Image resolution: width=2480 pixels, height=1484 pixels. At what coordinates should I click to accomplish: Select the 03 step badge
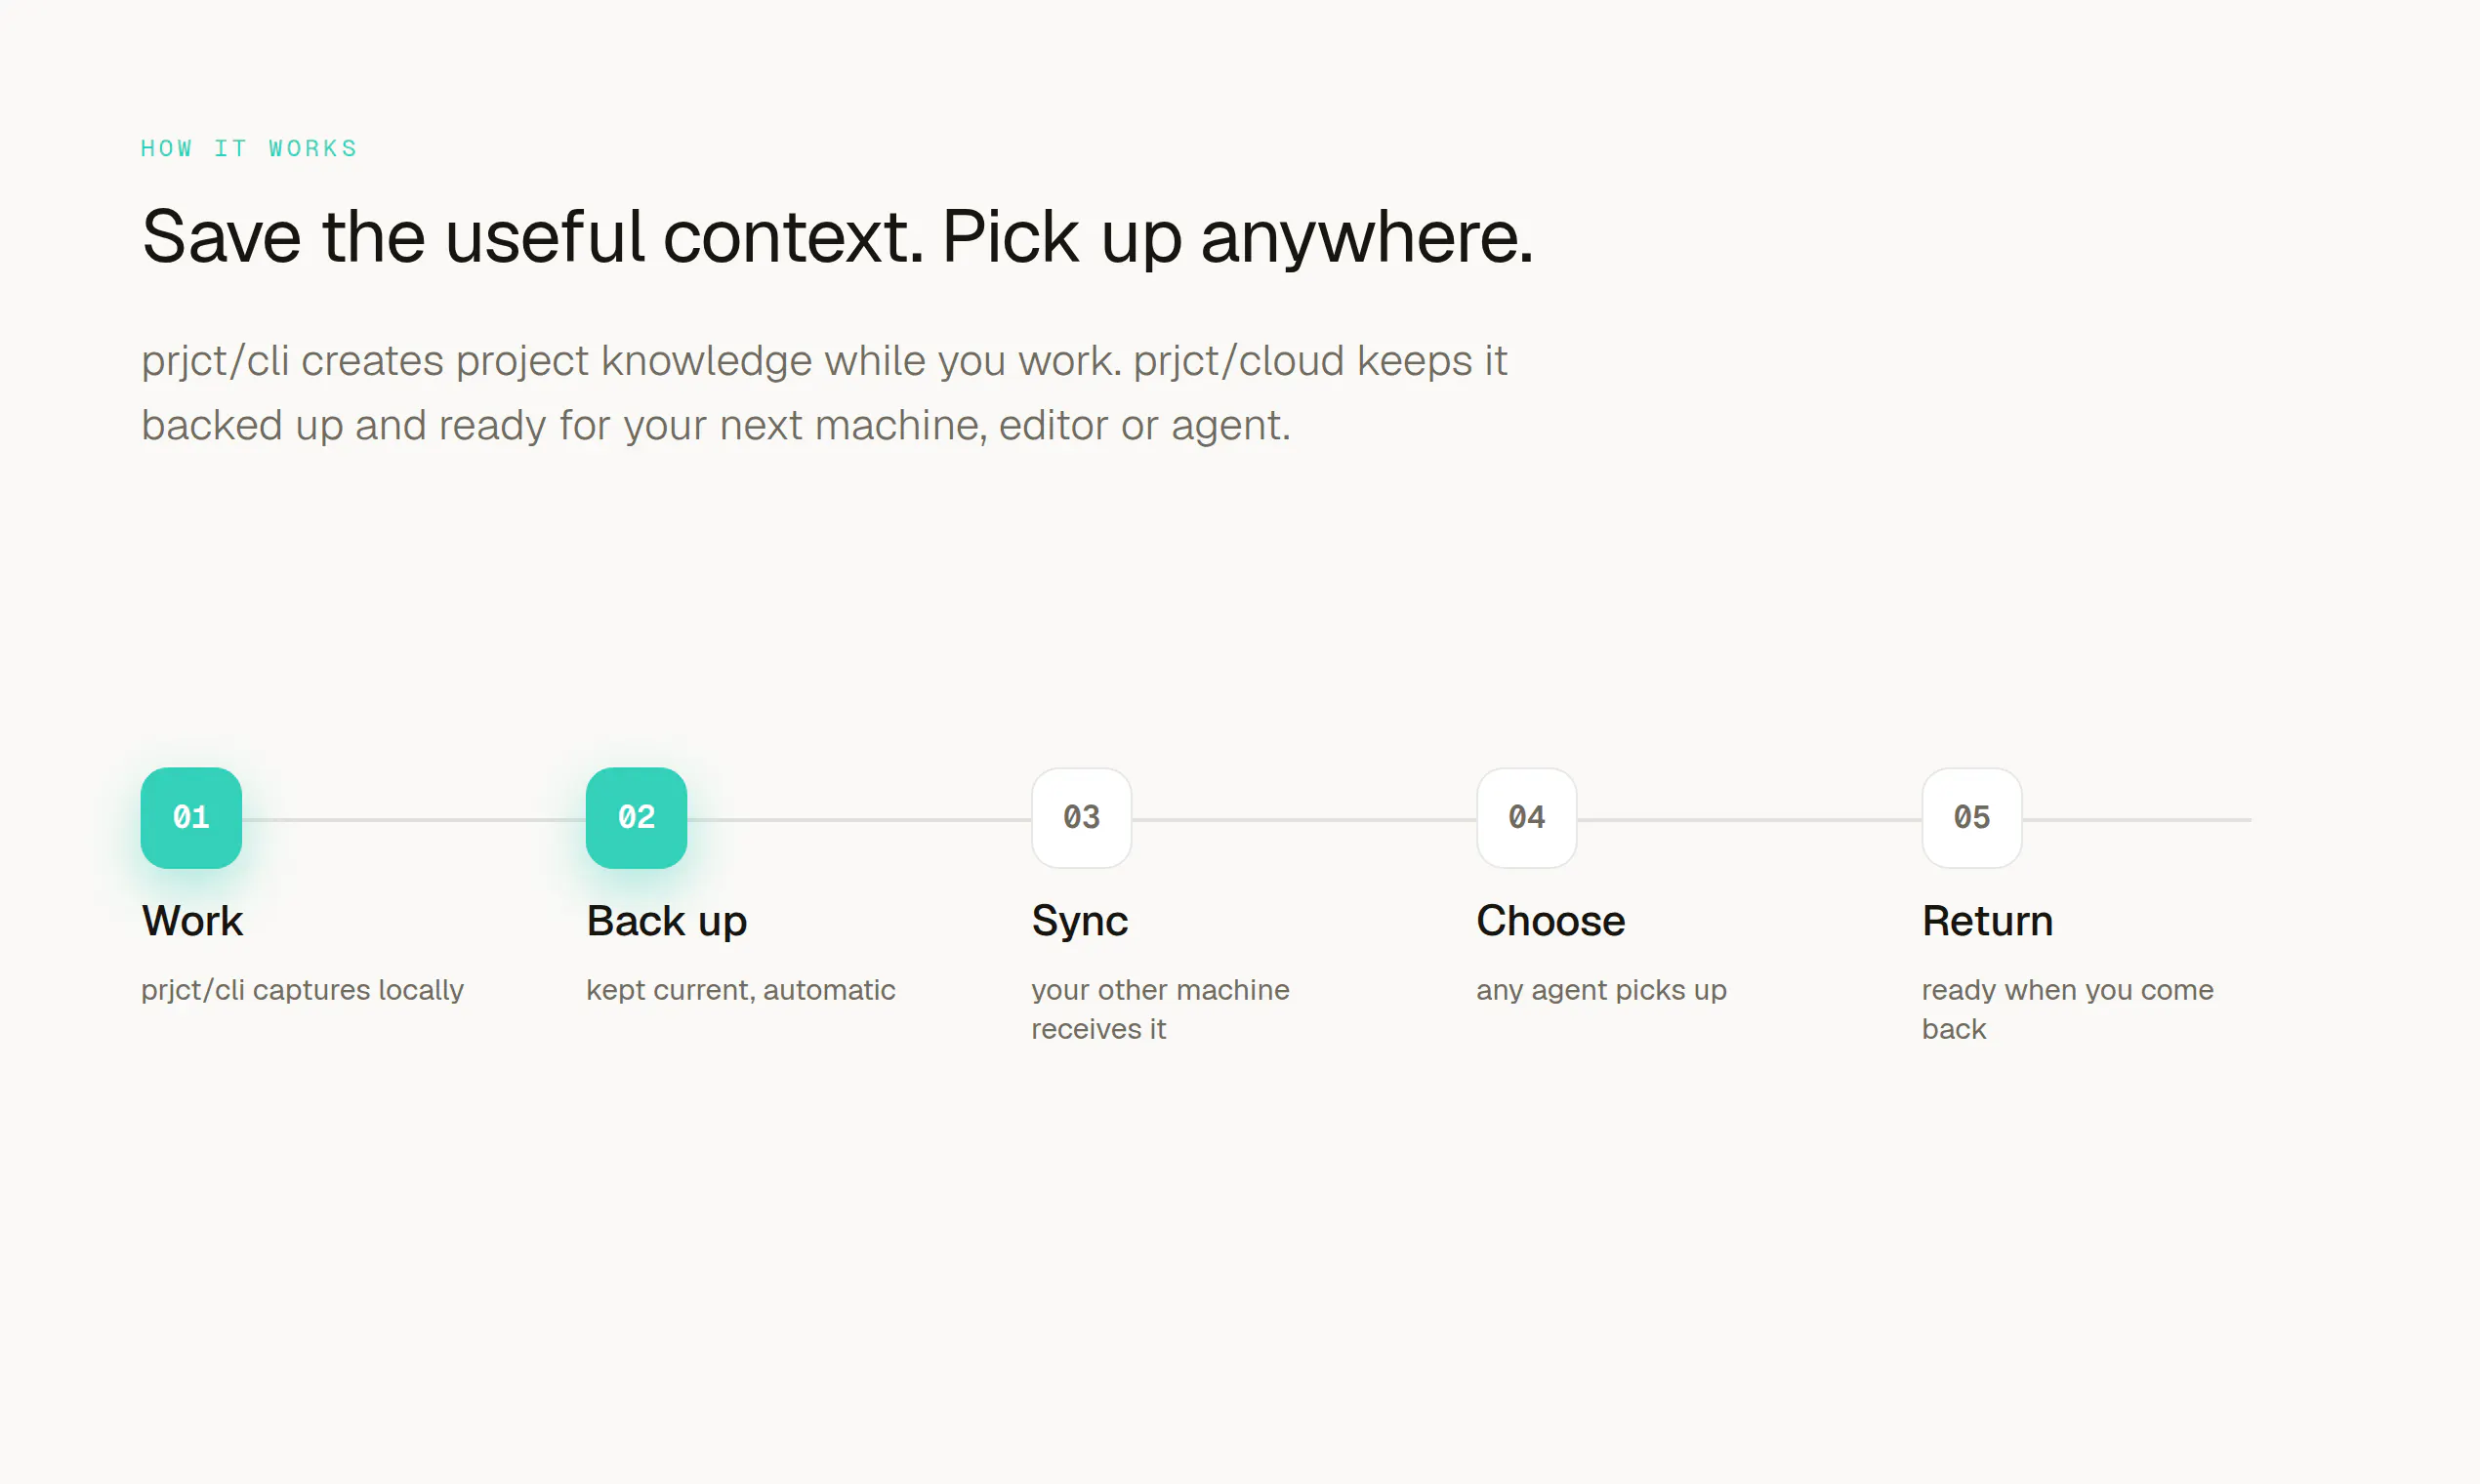coord(1081,818)
